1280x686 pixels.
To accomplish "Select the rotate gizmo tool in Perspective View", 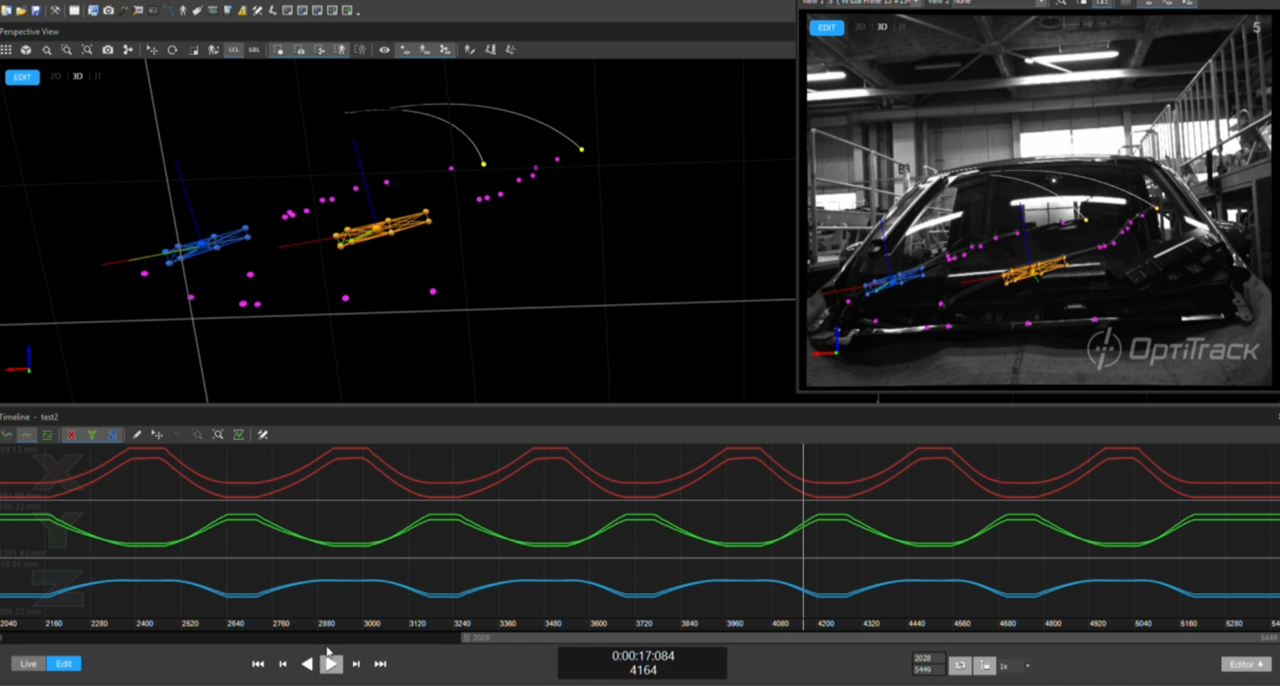I will (x=172, y=50).
